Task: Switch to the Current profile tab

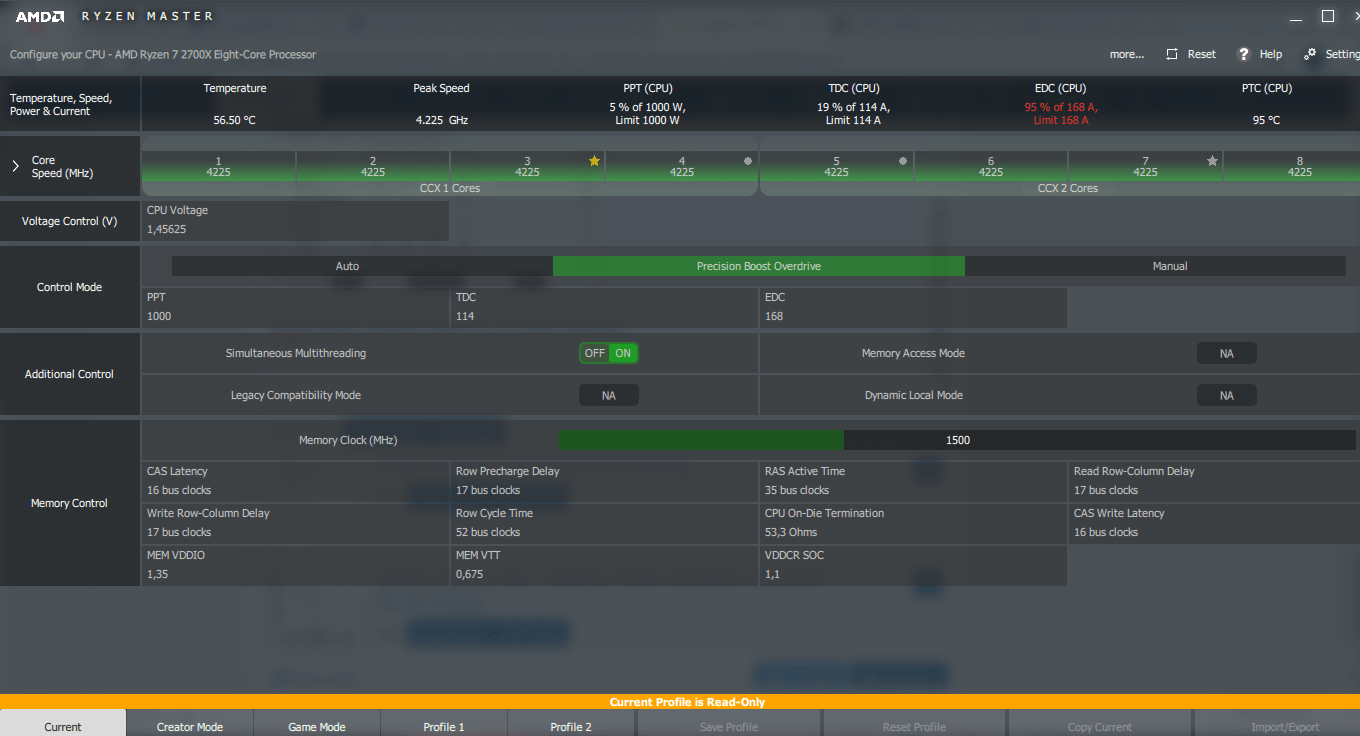Action: tap(63, 724)
